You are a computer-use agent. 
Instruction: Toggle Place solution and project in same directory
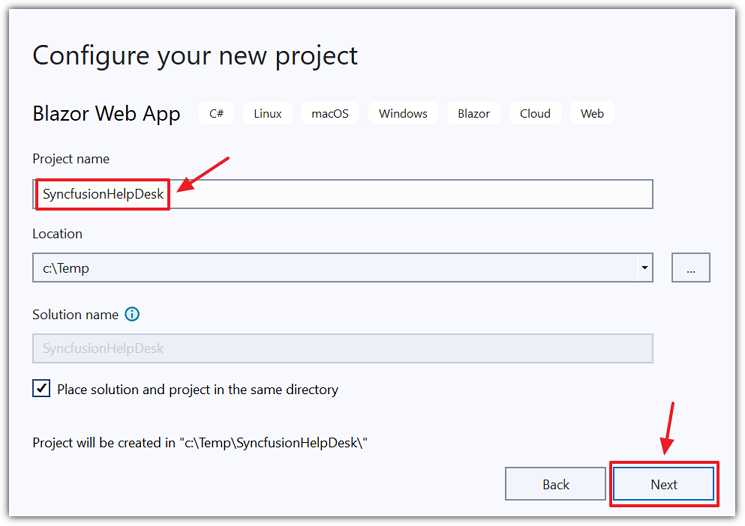(x=41, y=388)
